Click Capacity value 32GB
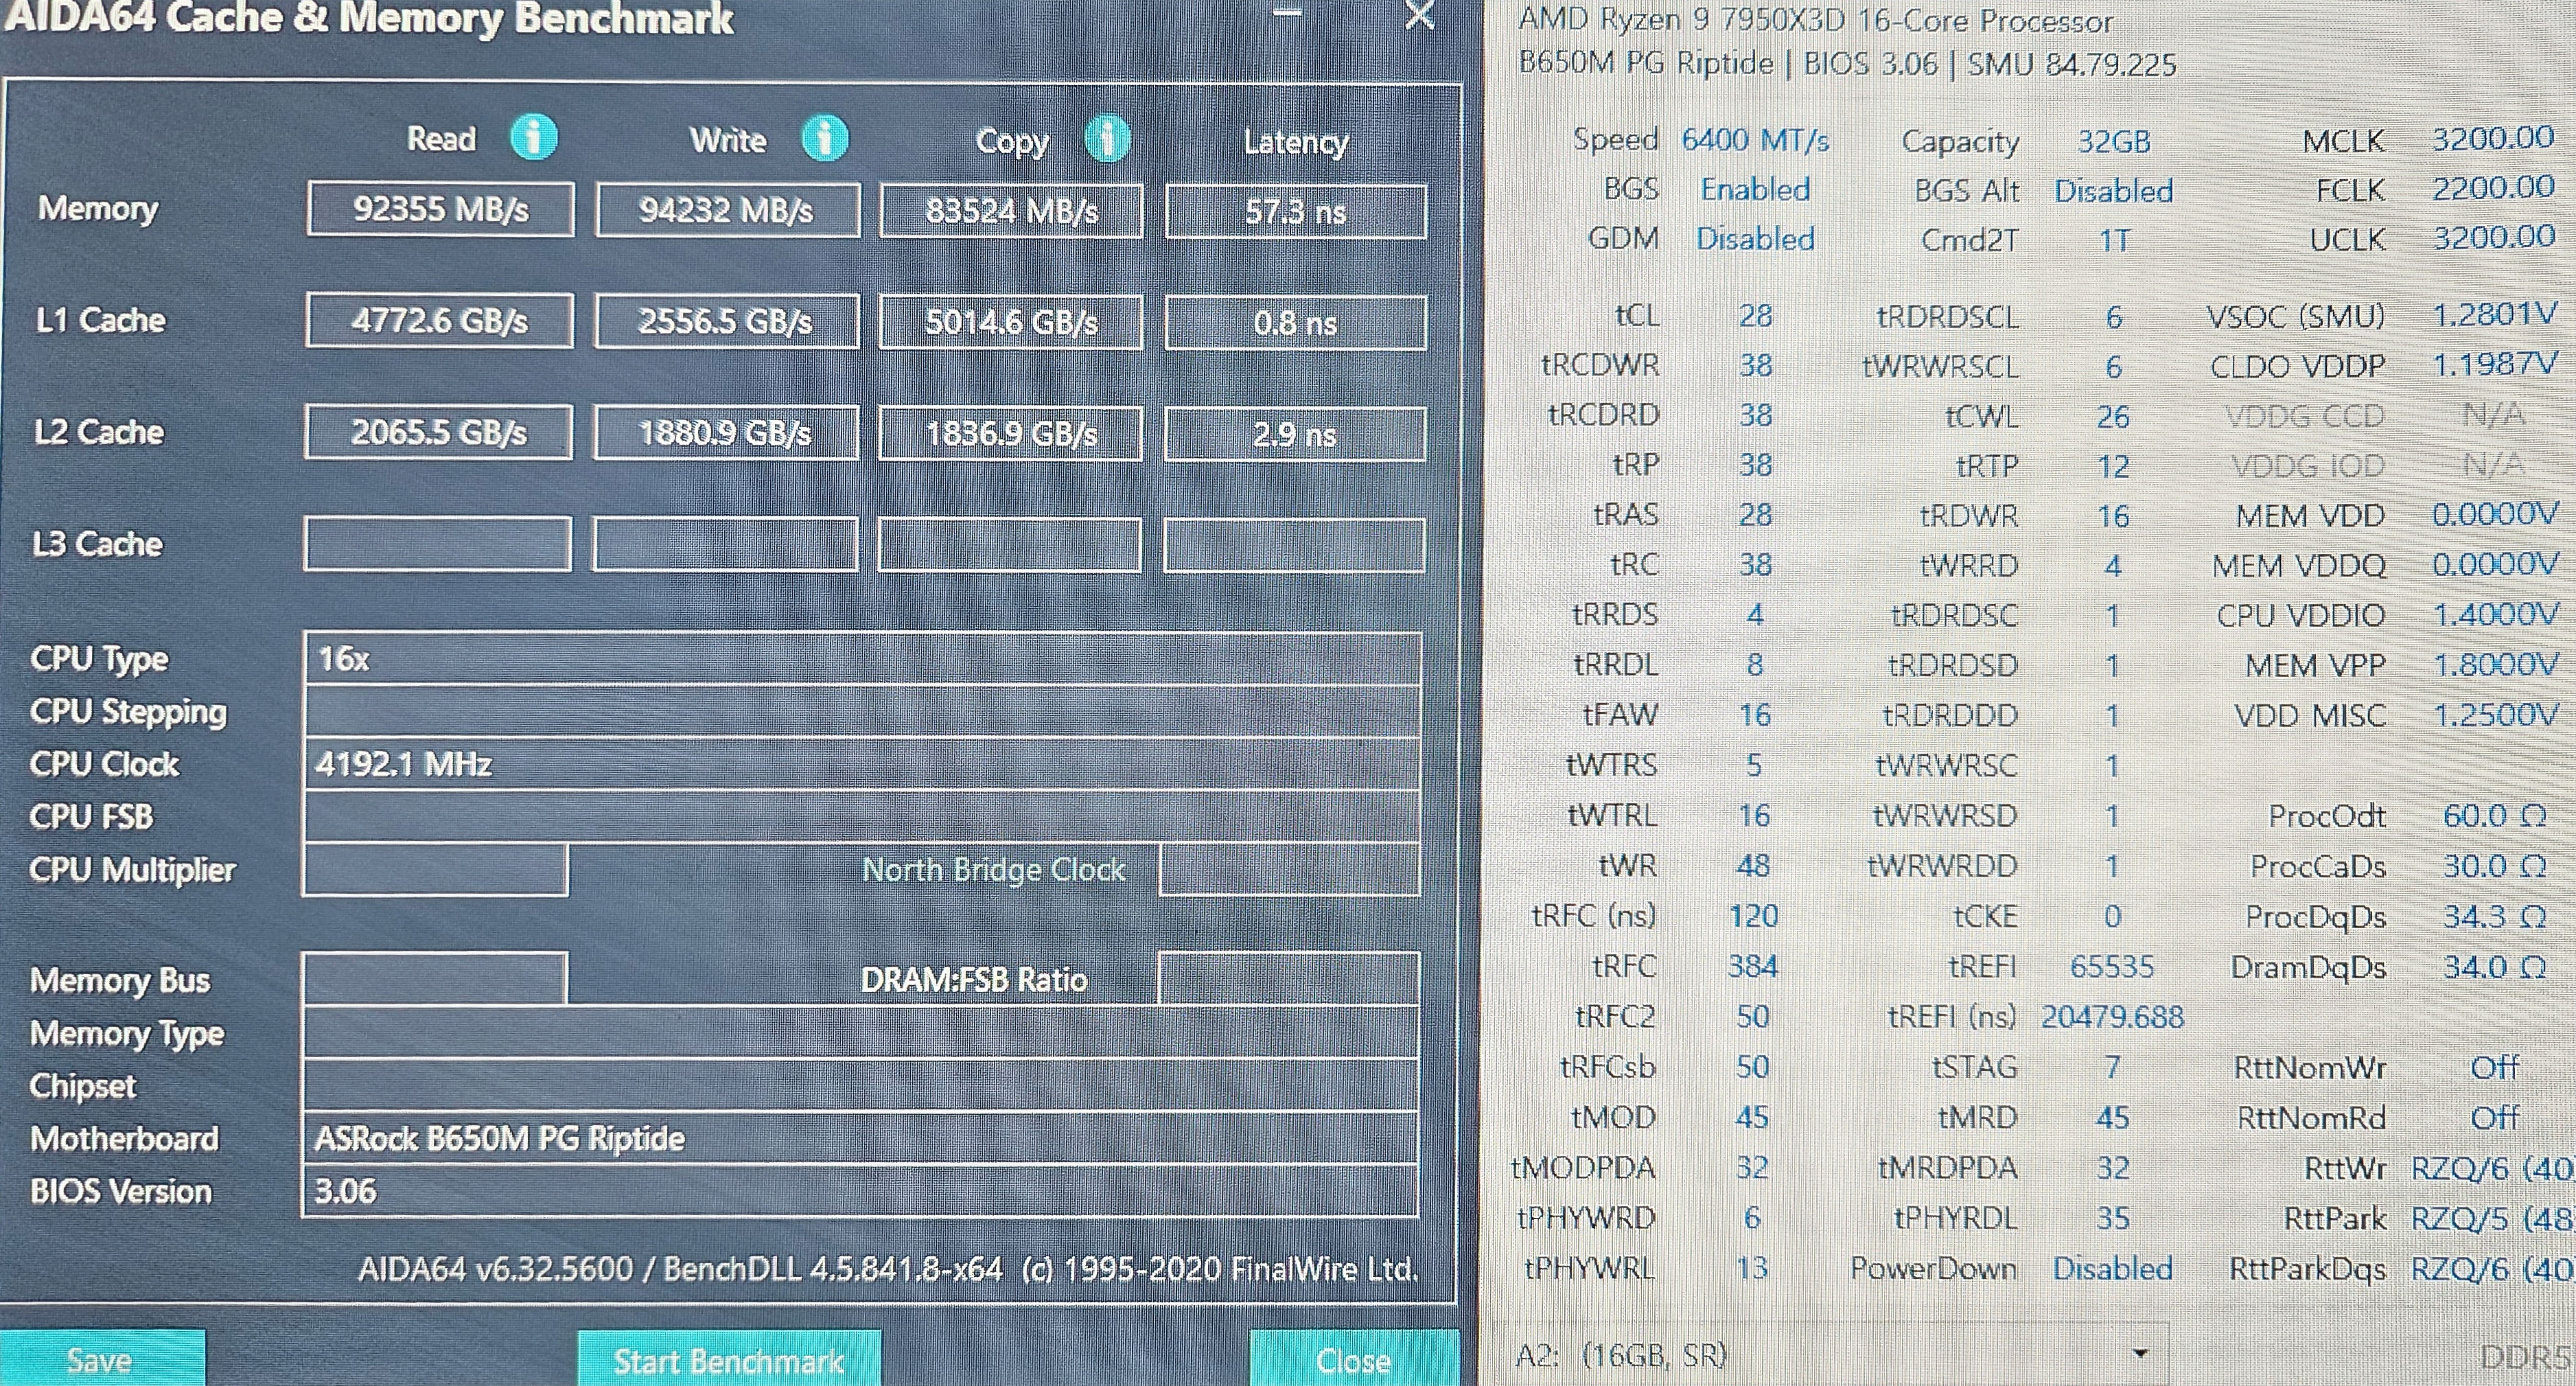 tap(2114, 142)
